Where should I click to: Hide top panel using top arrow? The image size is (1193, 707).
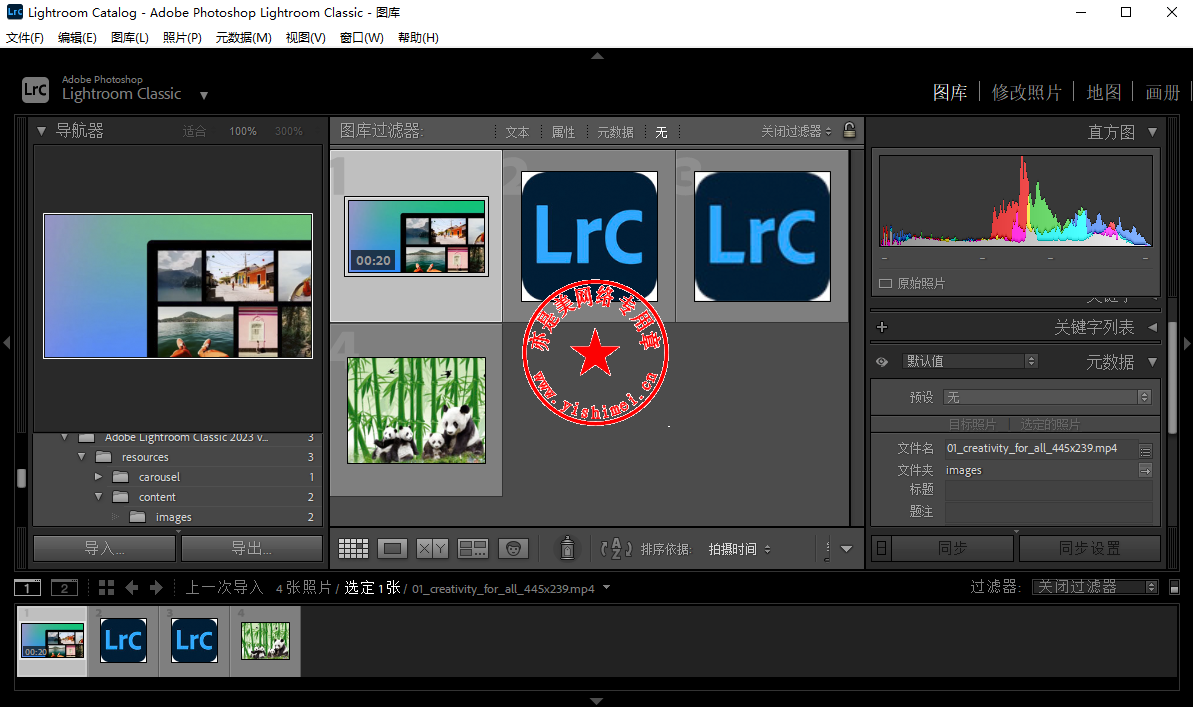[x=597, y=56]
